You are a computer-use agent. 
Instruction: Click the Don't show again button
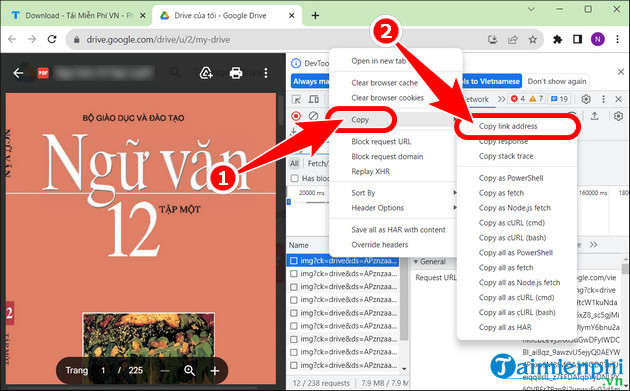[x=557, y=82]
